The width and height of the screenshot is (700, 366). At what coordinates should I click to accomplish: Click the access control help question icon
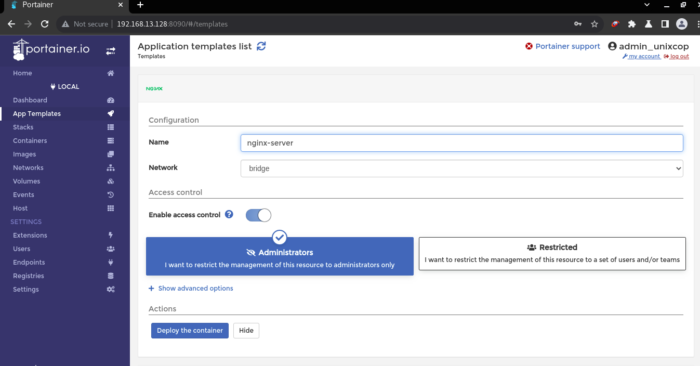pos(229,214)
